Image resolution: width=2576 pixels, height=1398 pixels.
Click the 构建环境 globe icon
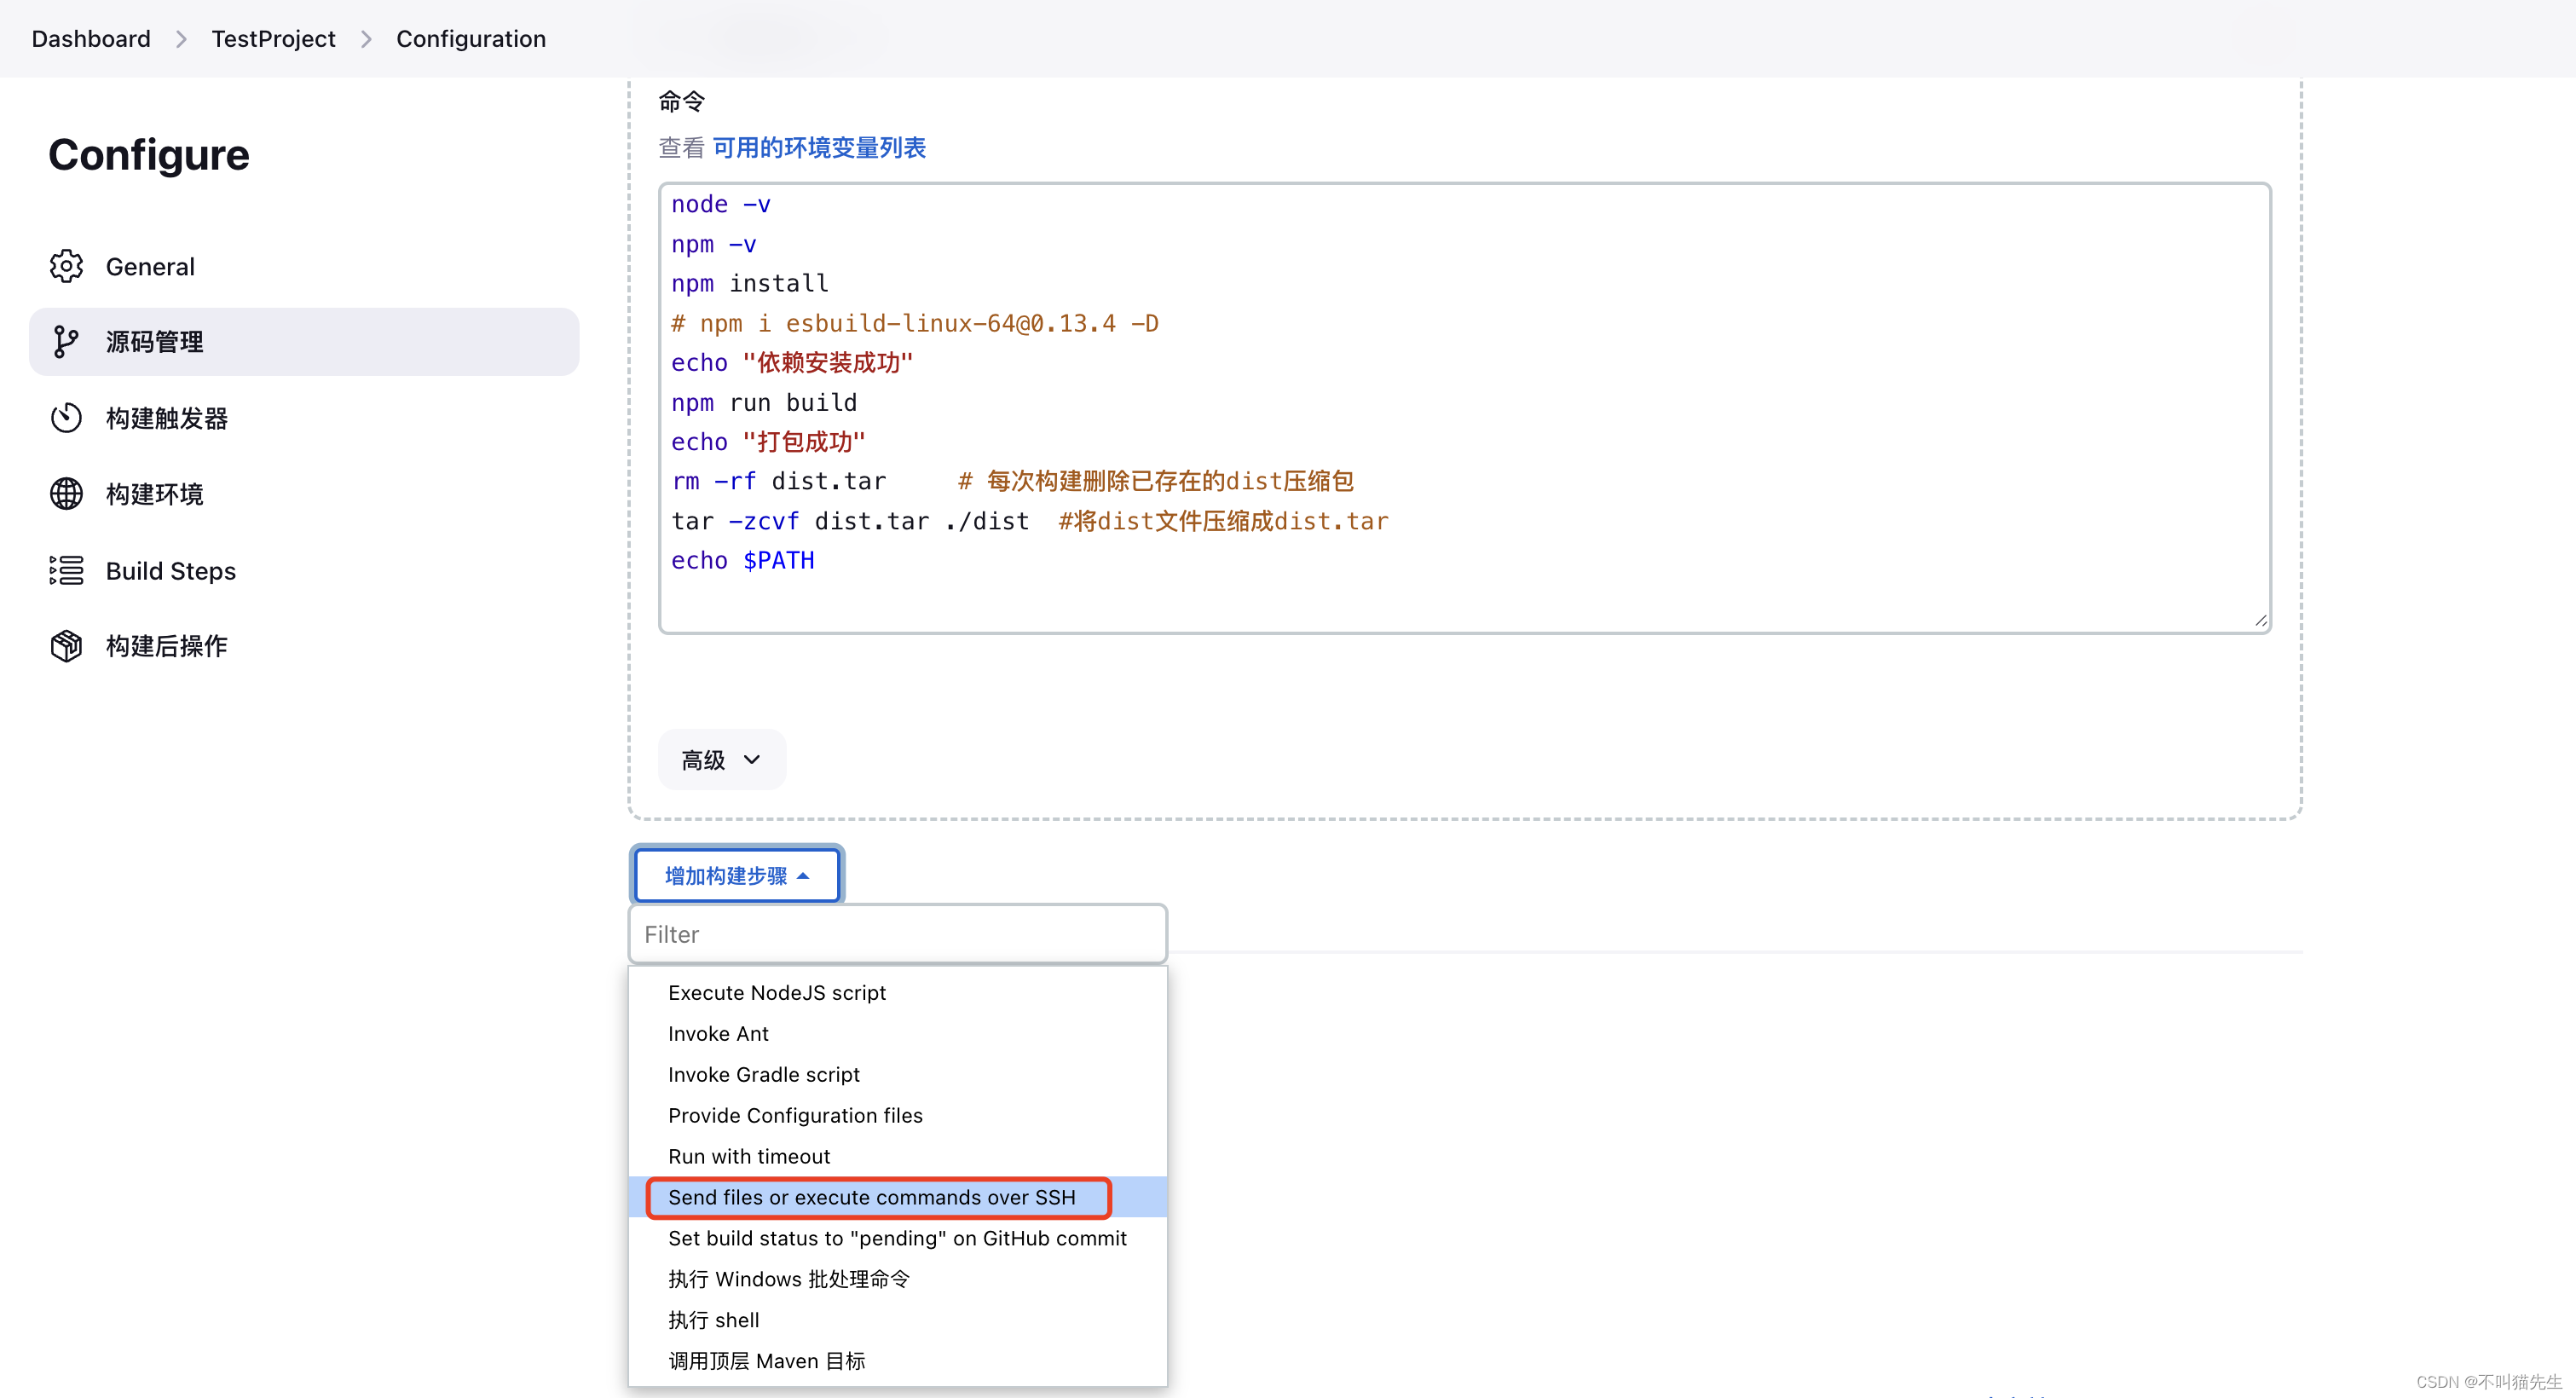(x=66, y=494)
